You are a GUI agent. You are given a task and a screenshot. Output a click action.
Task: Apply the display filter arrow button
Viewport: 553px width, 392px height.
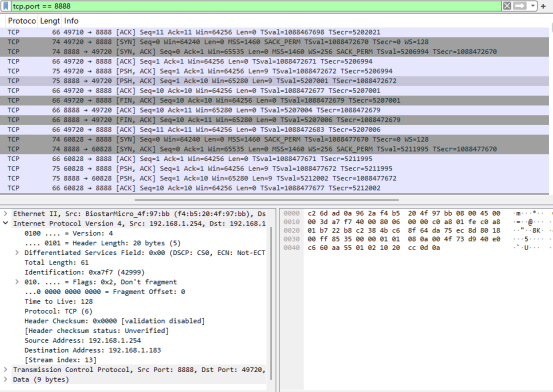[x=519, y=6]
